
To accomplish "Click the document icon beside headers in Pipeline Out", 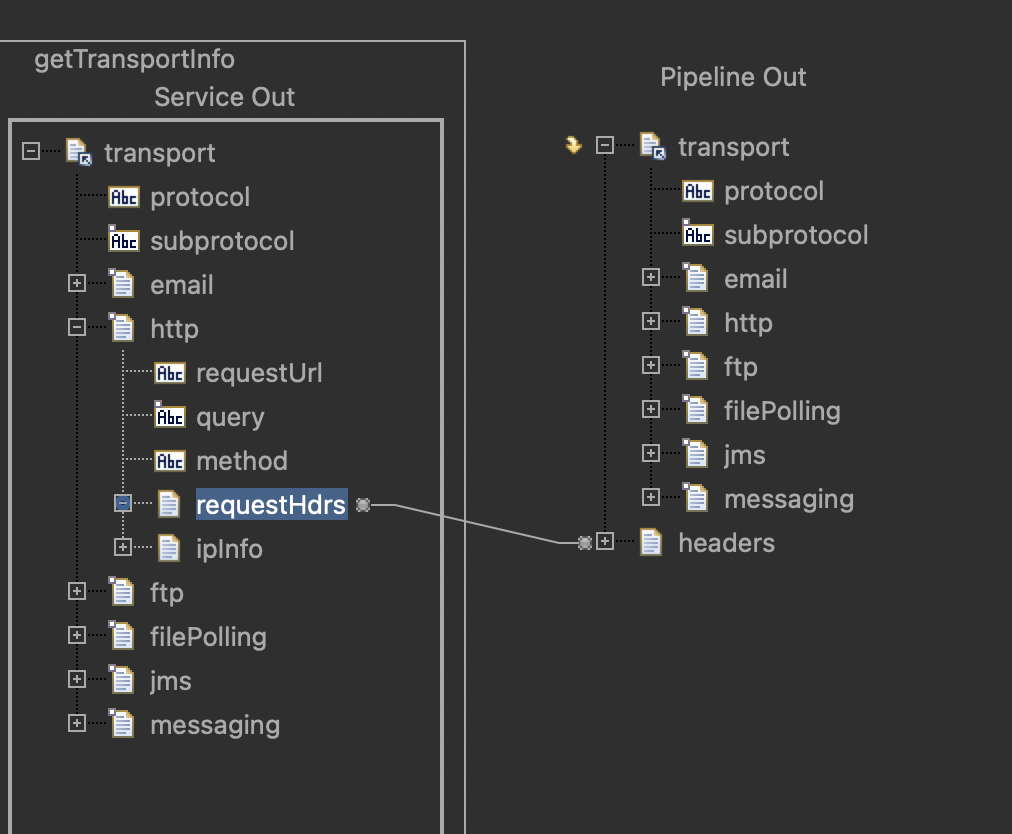I will (x=651, y=543).
